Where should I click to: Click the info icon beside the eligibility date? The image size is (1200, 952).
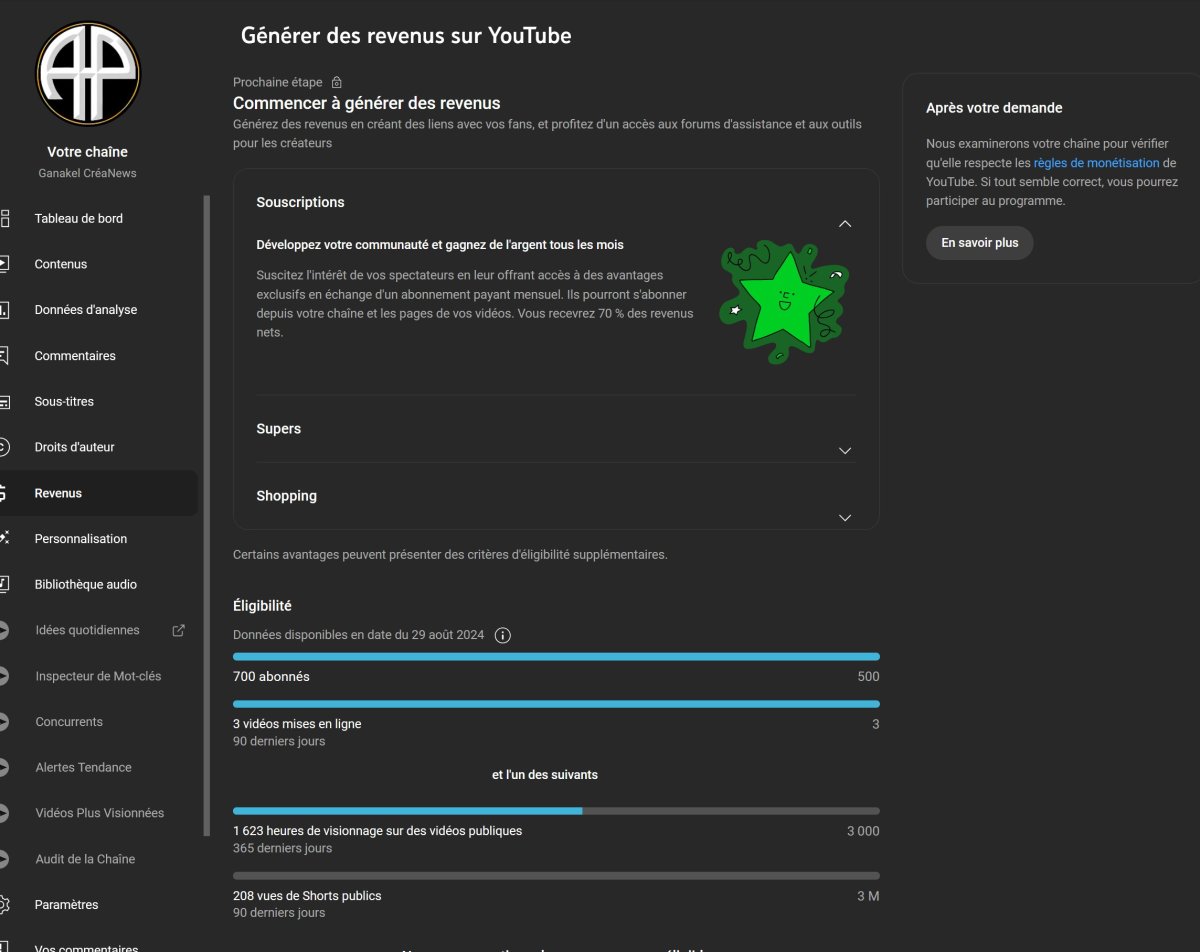[x=503, y=635]
